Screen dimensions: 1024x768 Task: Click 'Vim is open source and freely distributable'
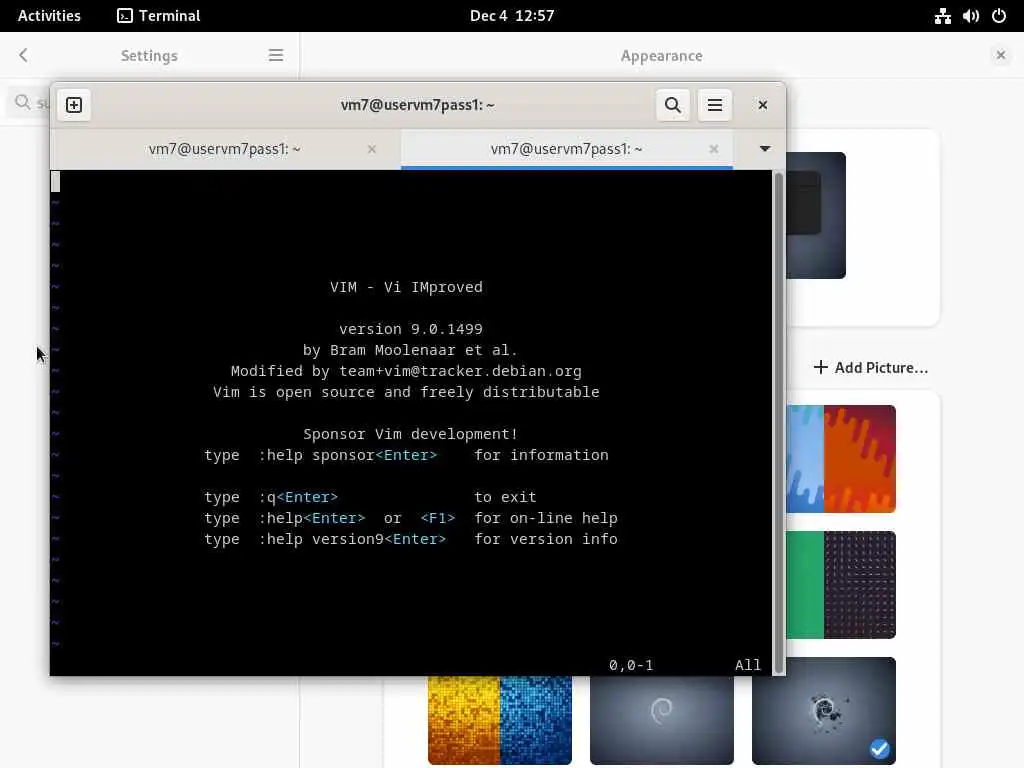tap(406, 392)
